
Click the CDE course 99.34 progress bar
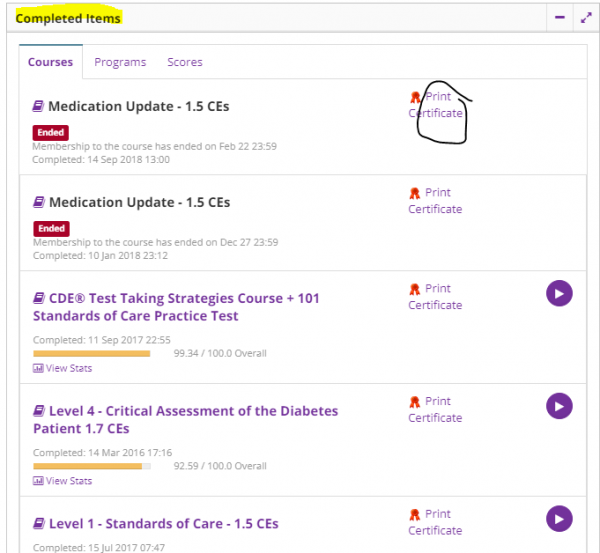point(92,353)
